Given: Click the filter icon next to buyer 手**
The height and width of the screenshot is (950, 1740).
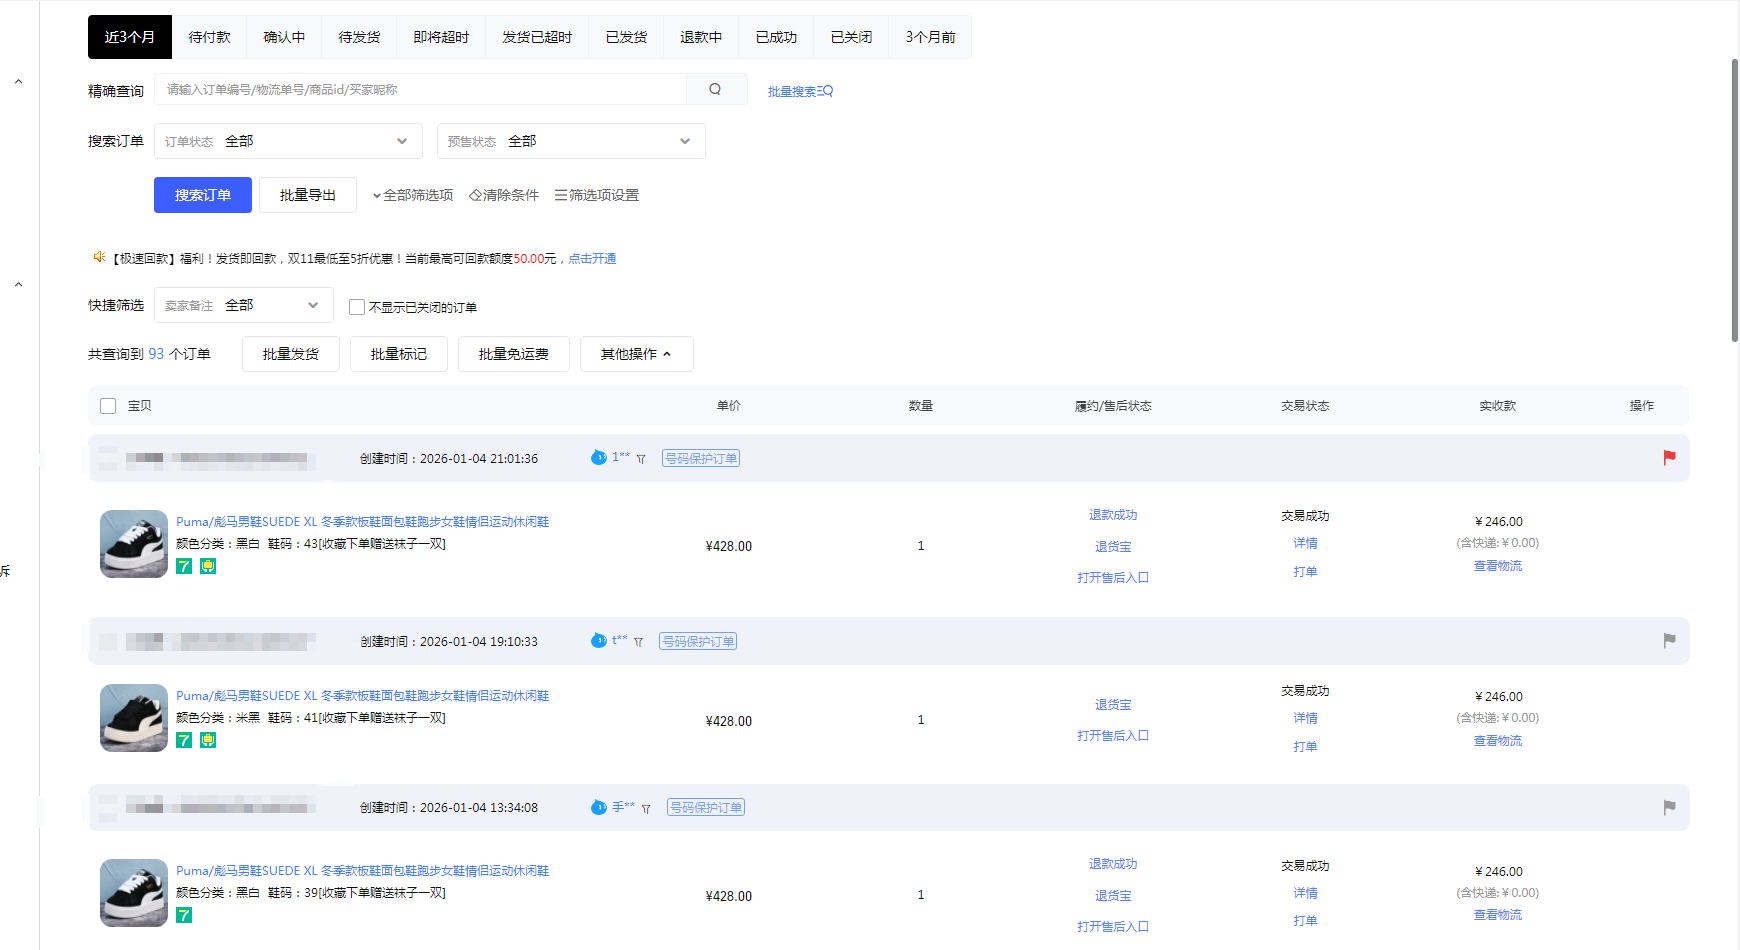Looking at the screenshot, I should point(646,809).
